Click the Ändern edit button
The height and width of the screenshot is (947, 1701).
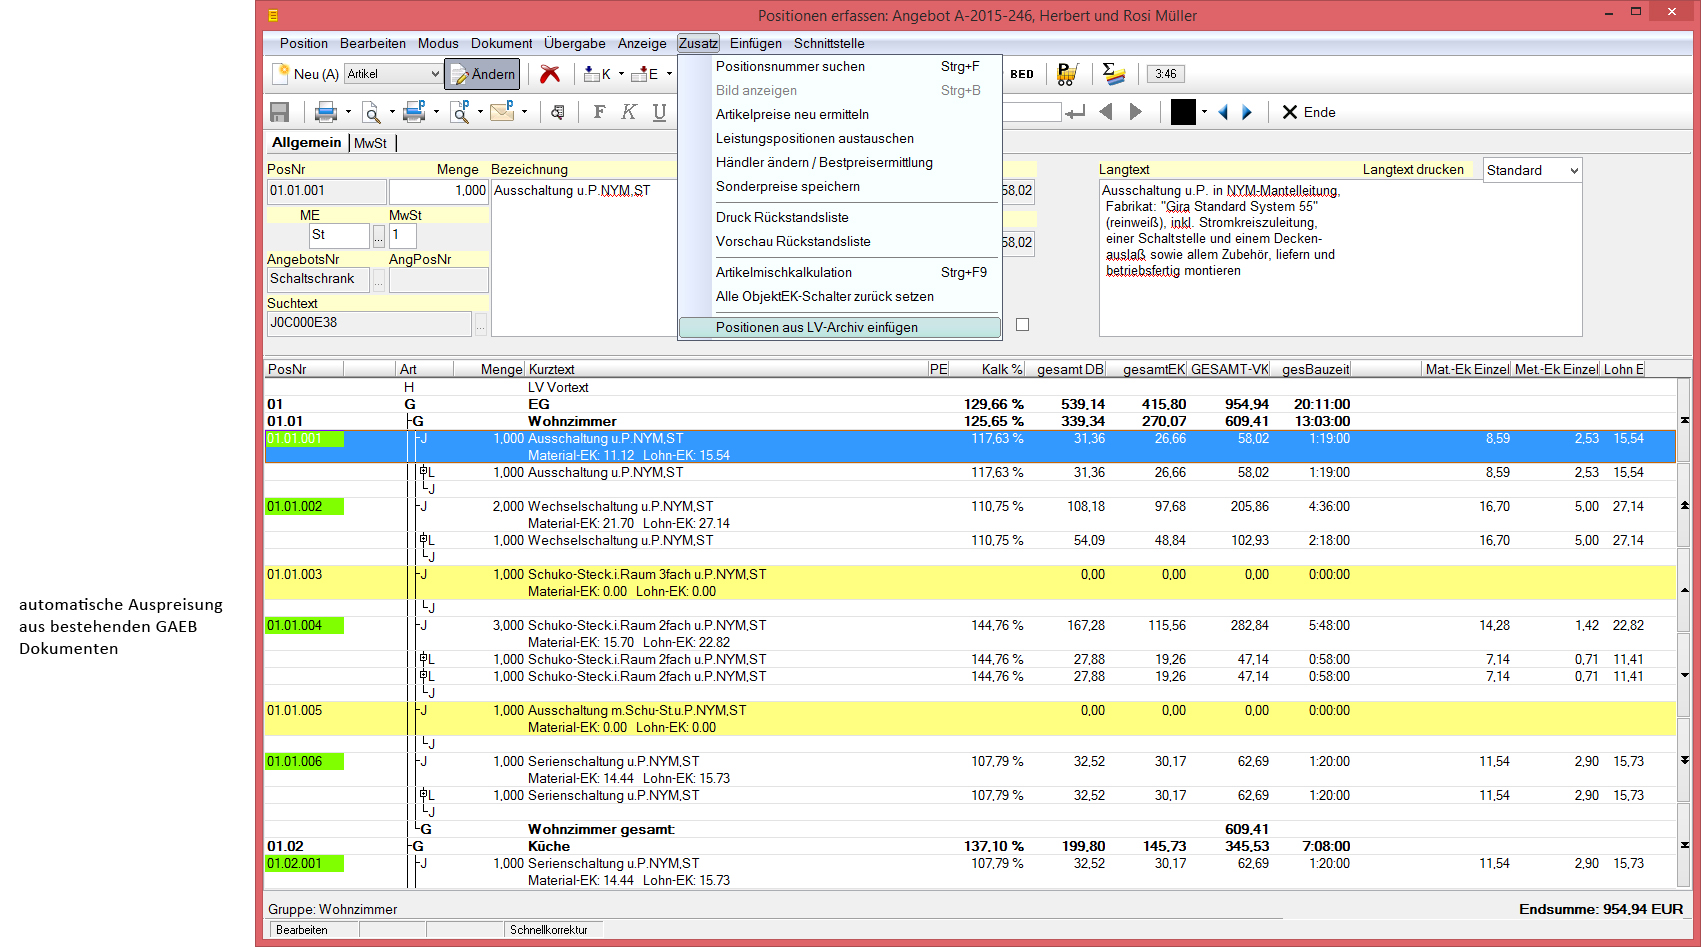pos(482,74)
